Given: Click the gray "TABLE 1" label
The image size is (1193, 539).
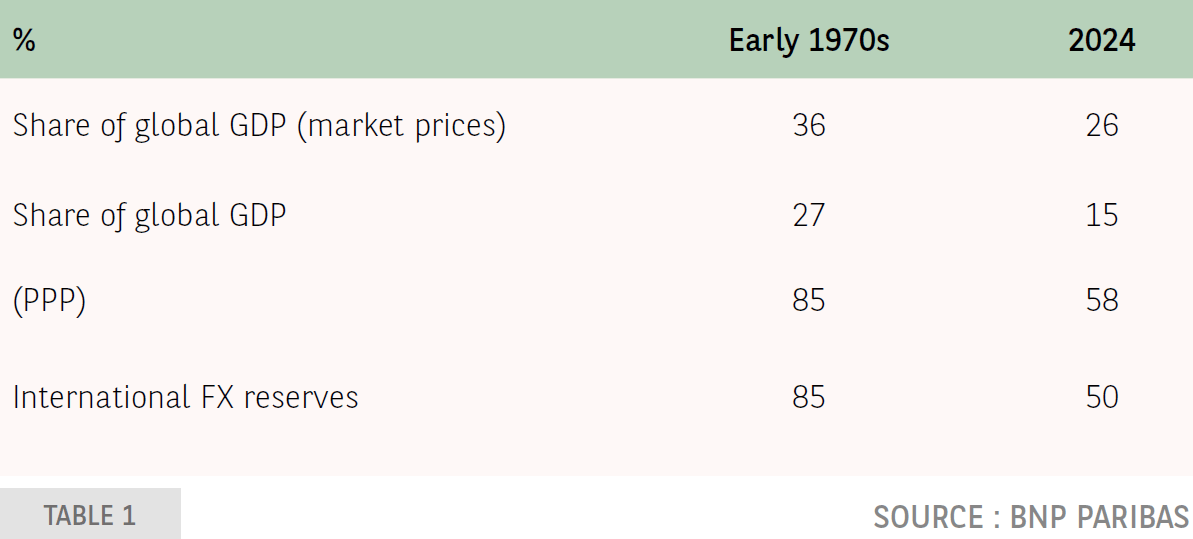Looking at the screenshot, I should pyautogui.click(x=90, y=515).
